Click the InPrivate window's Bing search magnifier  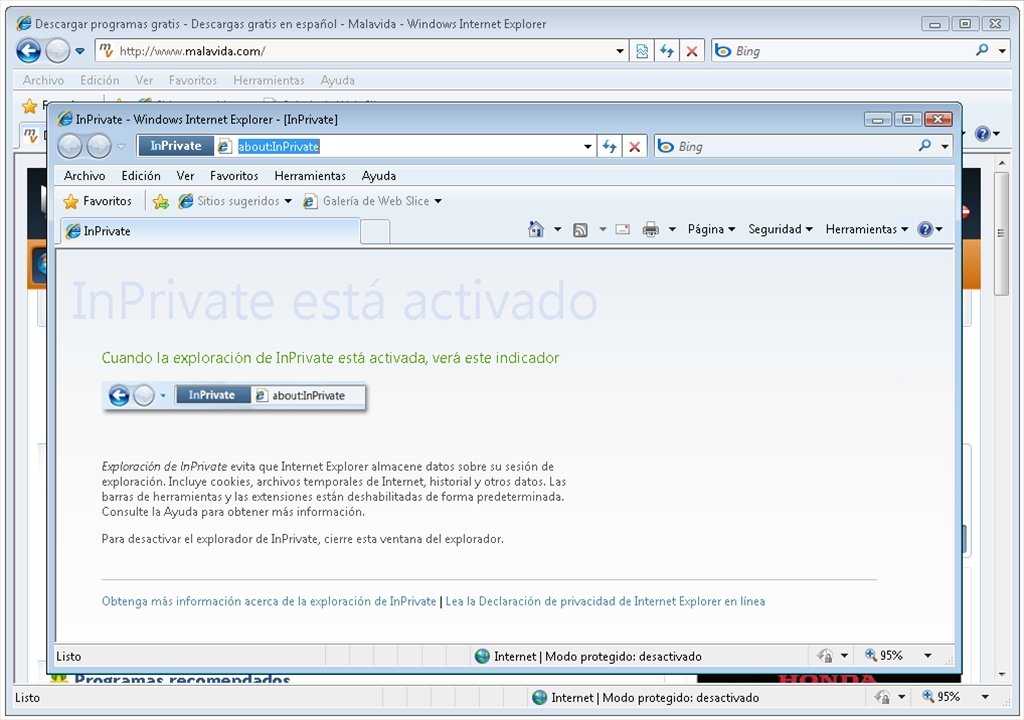coord(925,146)
